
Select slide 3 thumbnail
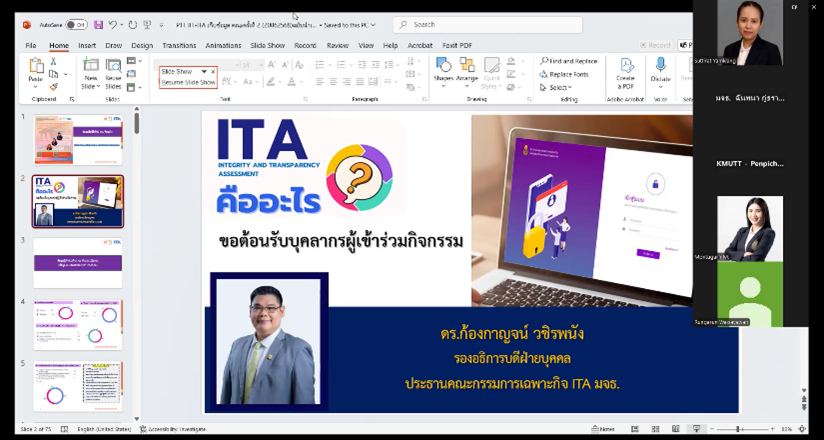click(78, 263)
